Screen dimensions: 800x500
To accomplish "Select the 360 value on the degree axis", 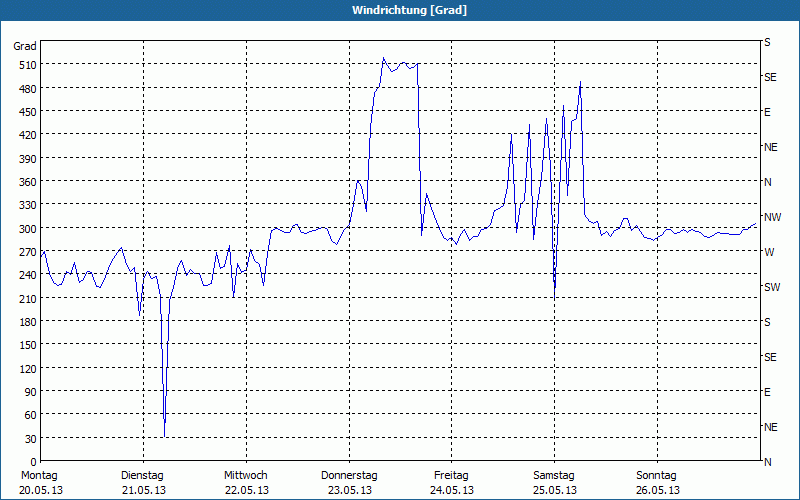I will pos(28,182).
